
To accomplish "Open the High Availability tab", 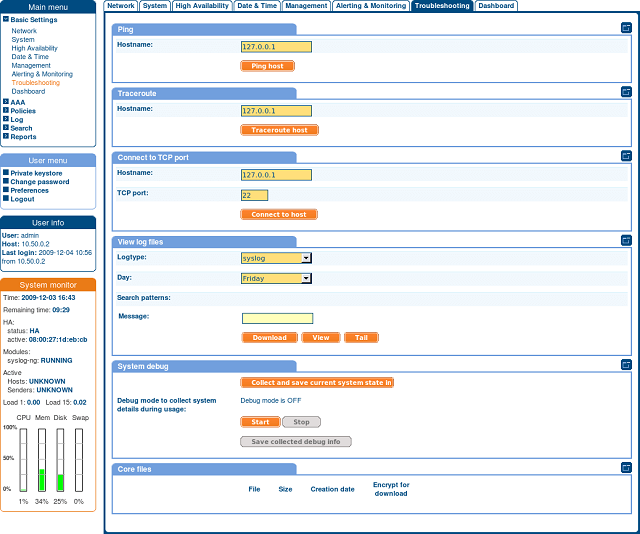I will point(202,6).
